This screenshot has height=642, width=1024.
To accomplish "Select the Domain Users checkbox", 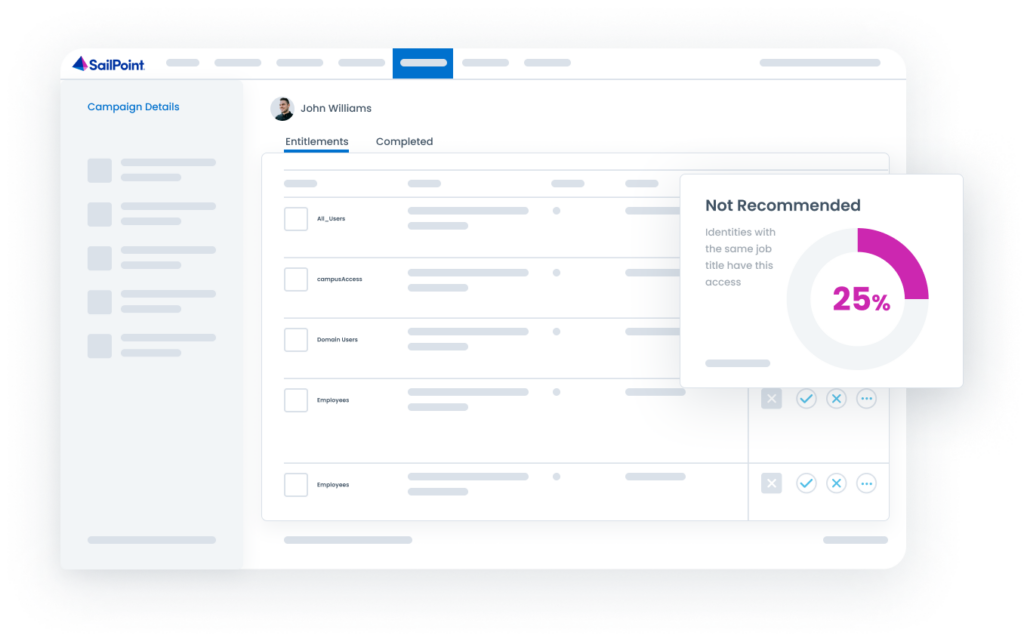I will pyautogui.click(x=296, y=340).
